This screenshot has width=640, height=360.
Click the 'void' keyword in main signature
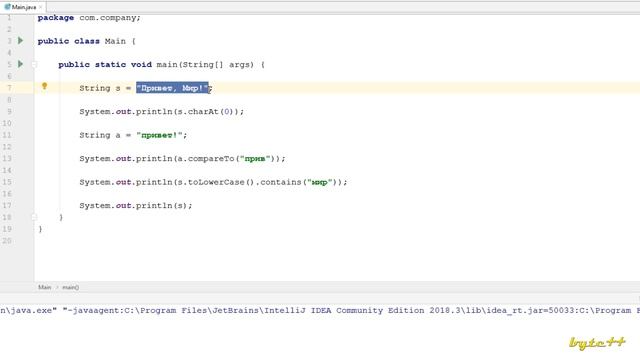[x=141, y=64]
